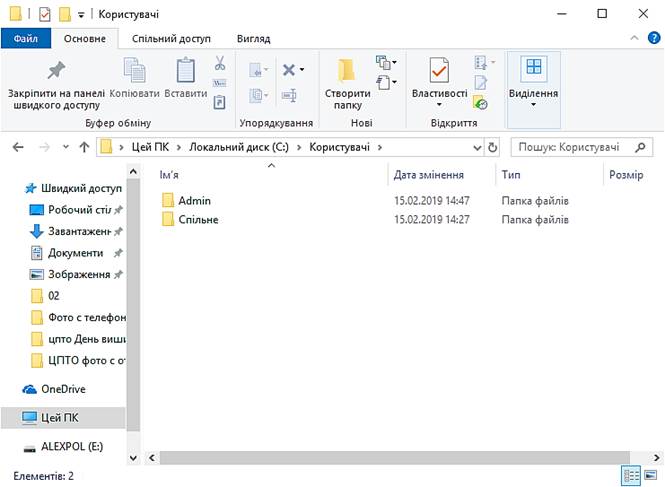665x487 pixels.
Task: Open Зображення in navigation pane
Action: coord(79,275)
